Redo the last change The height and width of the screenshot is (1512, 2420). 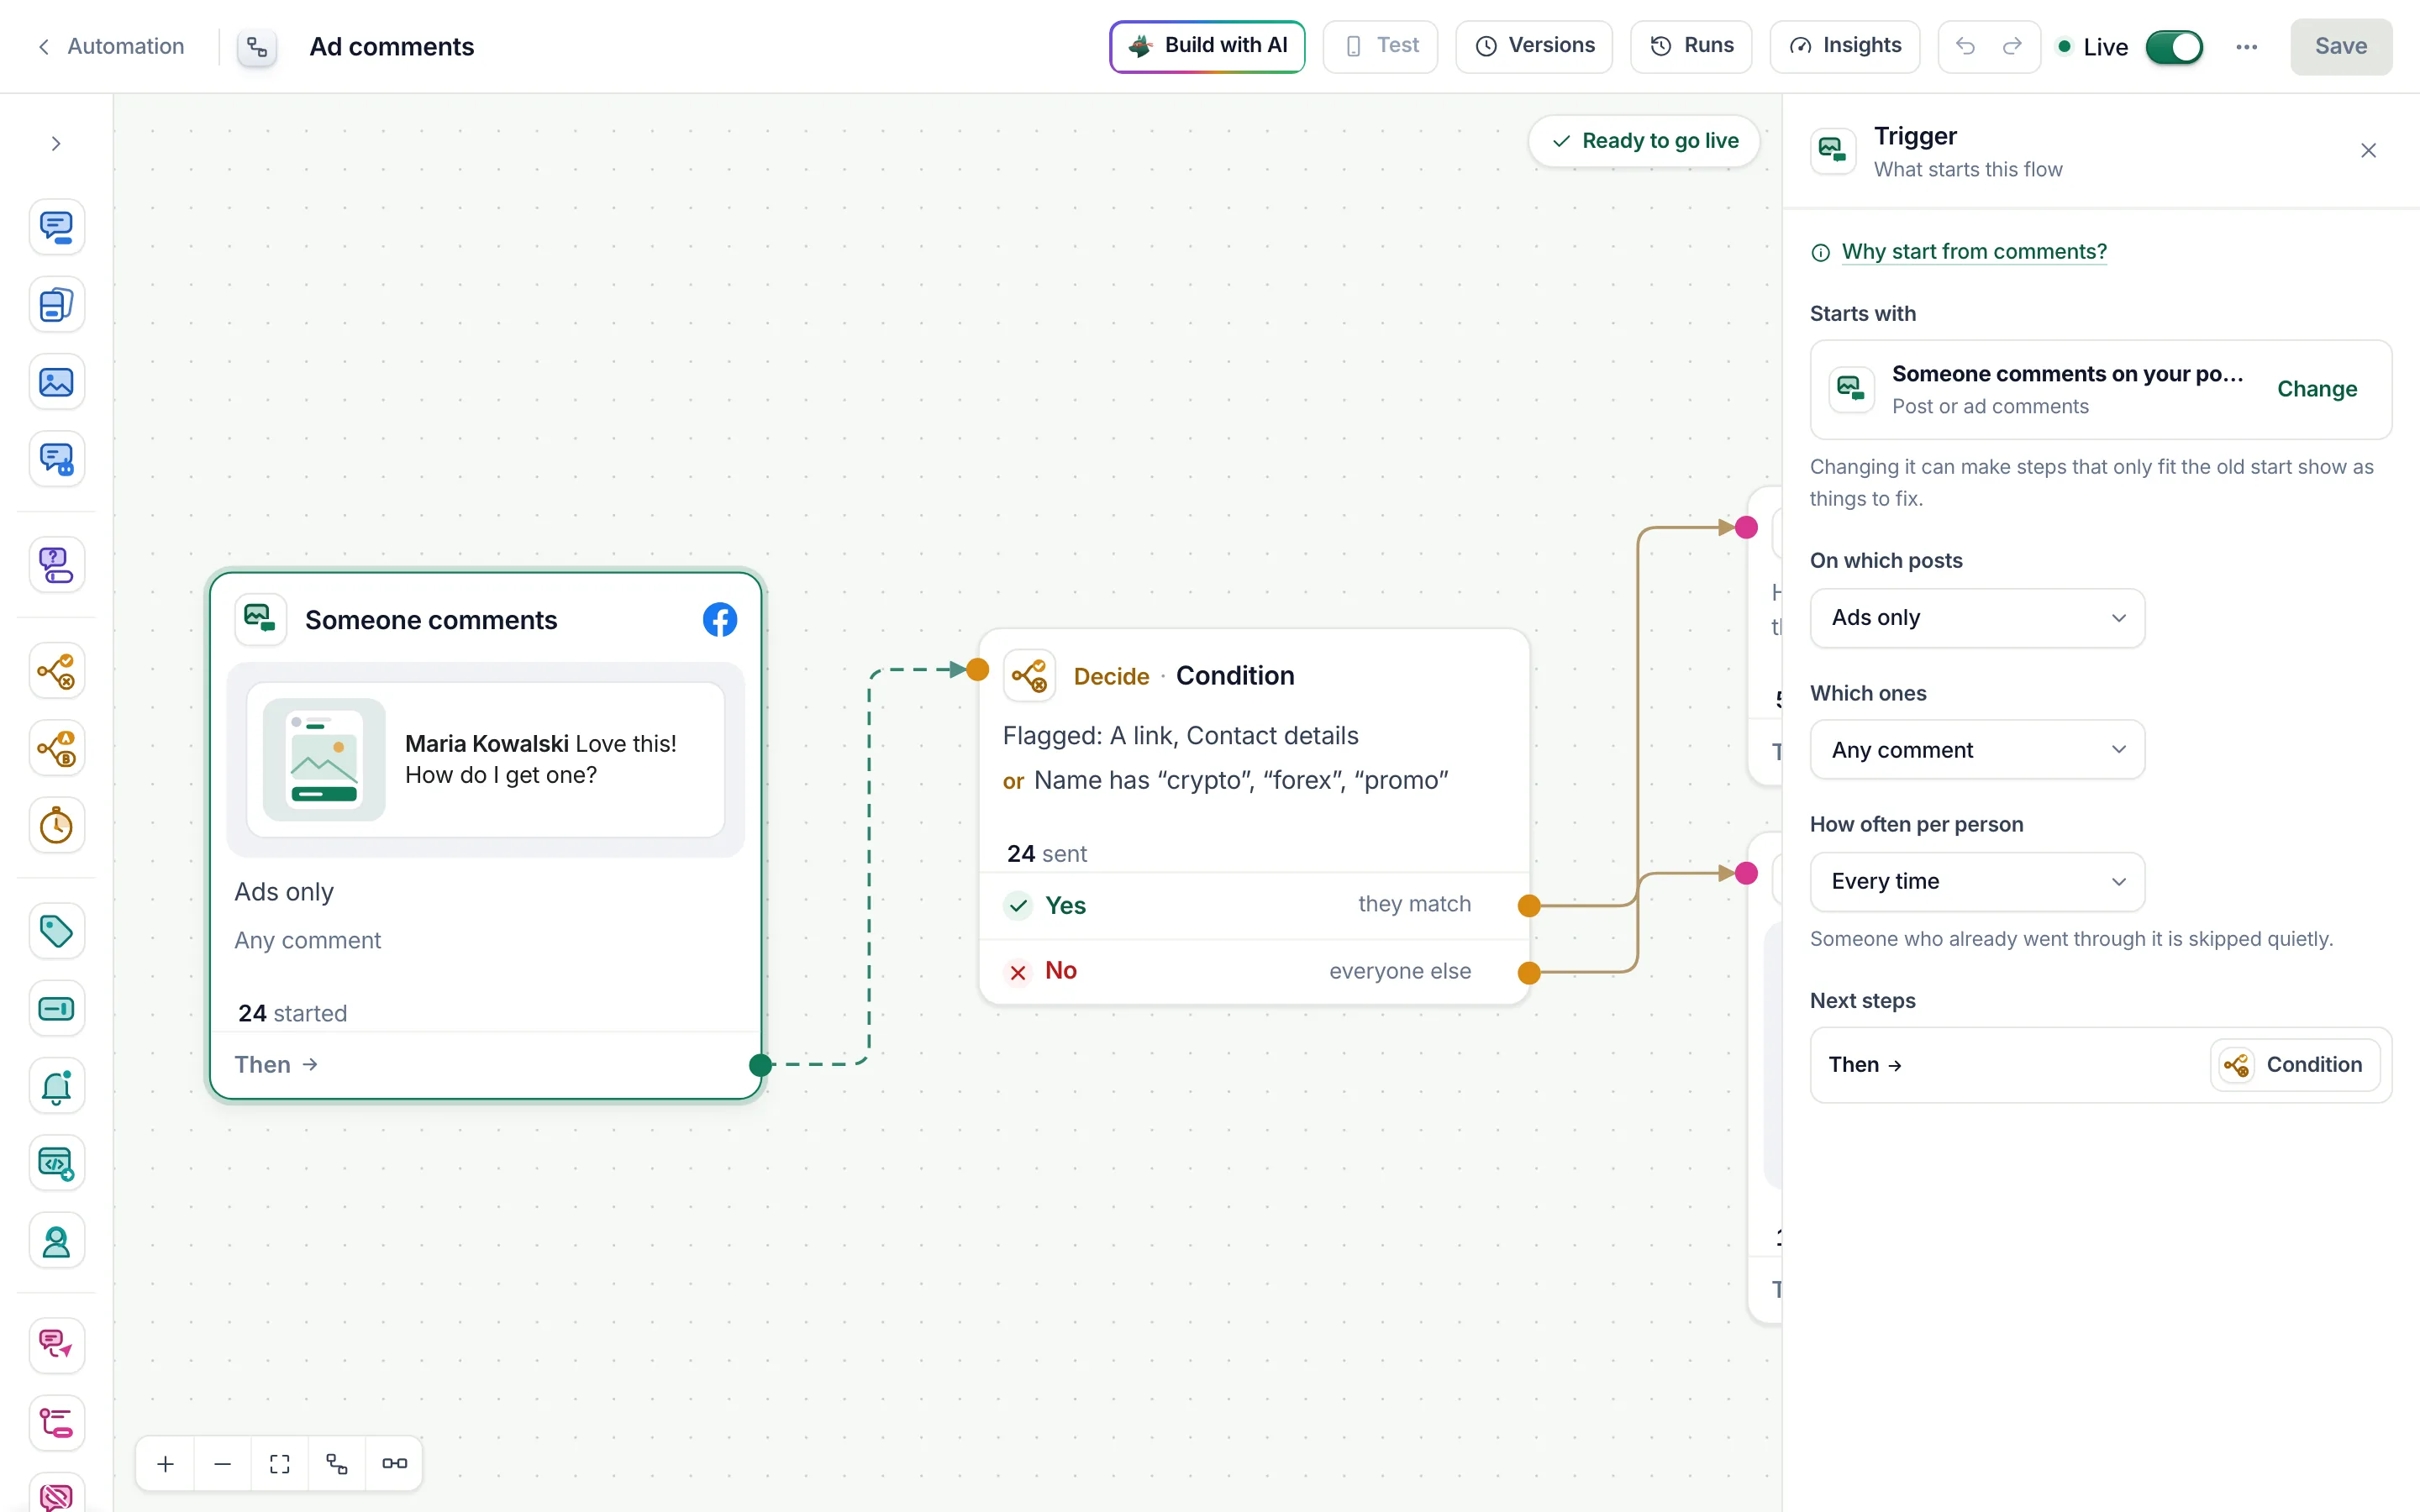[2012, 46]
